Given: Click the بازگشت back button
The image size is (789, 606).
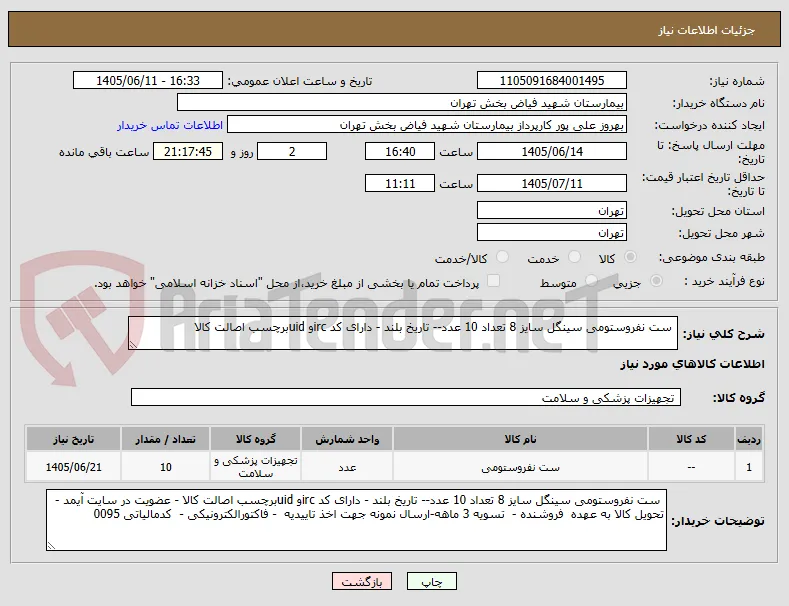Looking at the screenshot, I should coord(362,581).
